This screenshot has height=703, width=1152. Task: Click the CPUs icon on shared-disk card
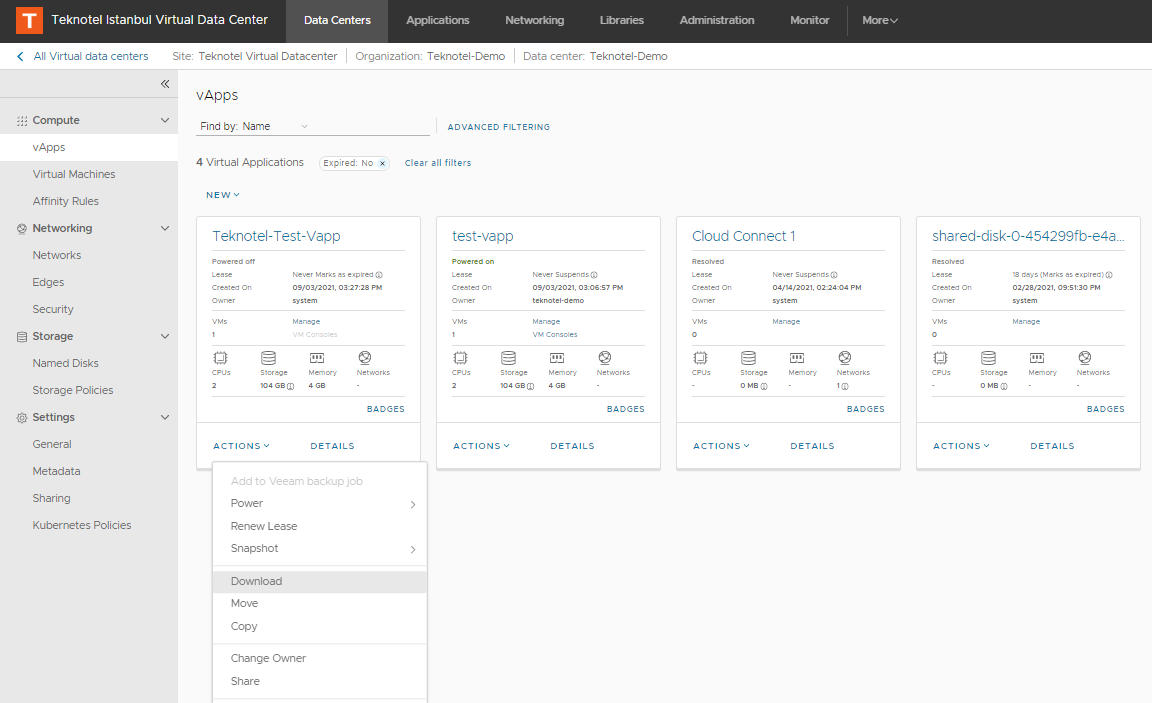940,358
